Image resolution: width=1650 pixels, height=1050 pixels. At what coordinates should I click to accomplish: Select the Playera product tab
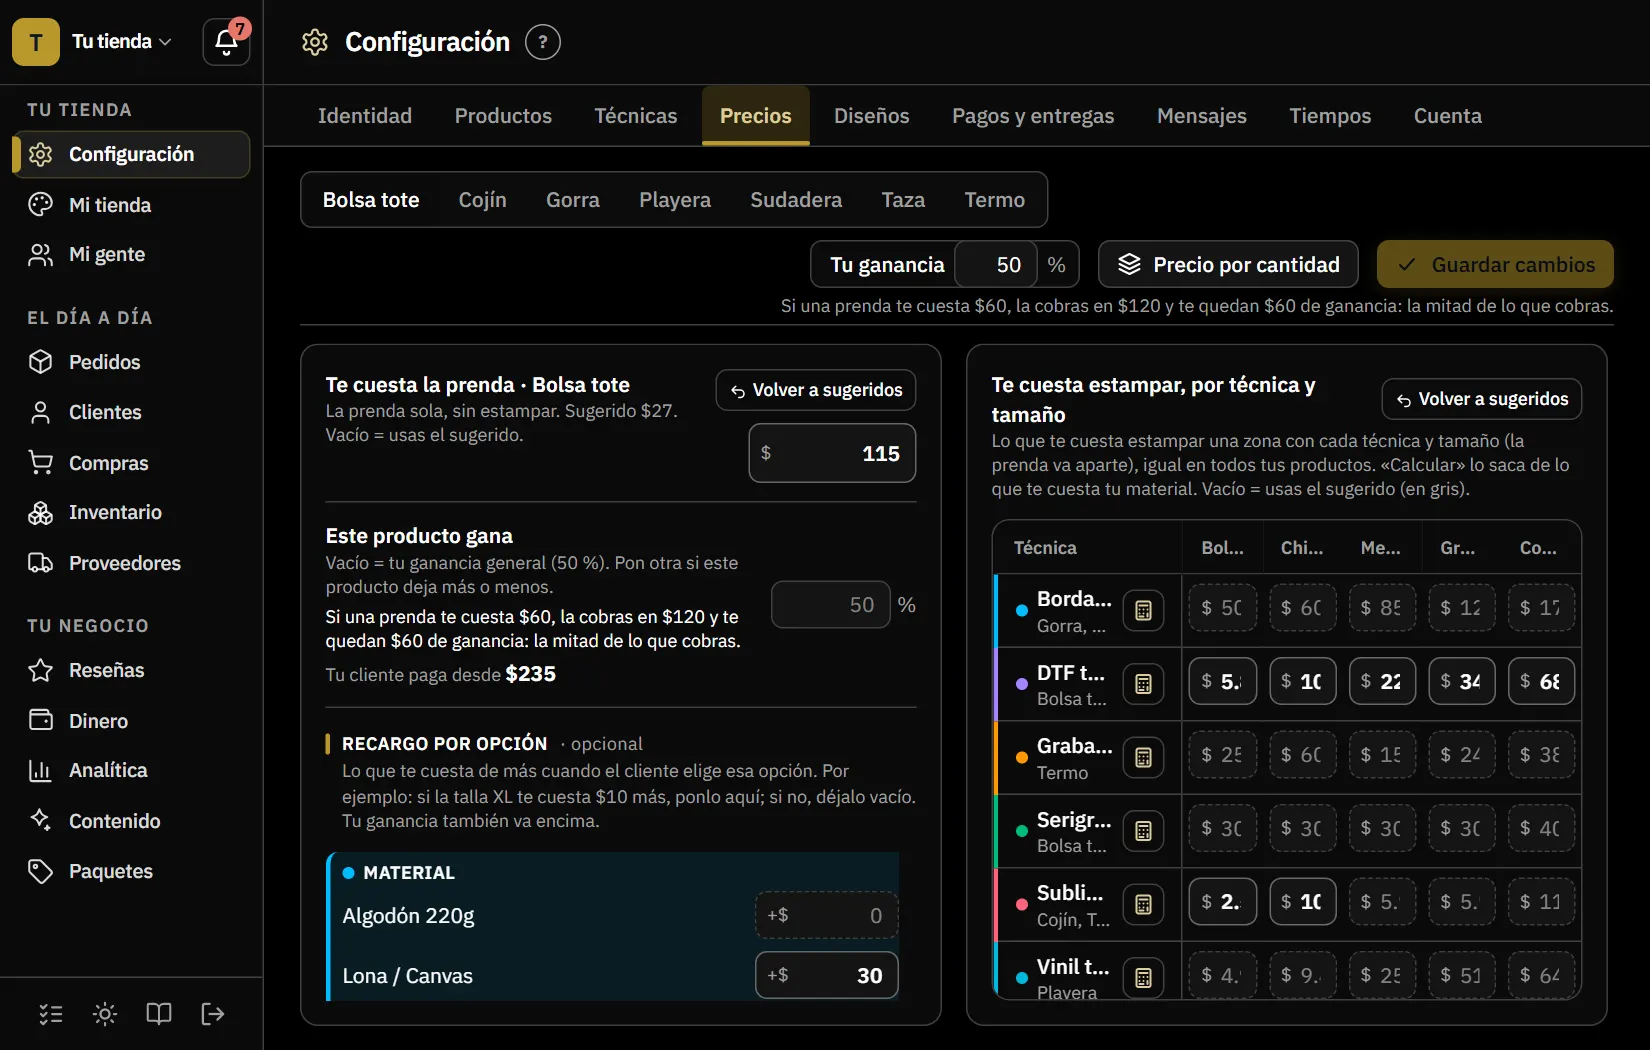(x=675, y=200)
